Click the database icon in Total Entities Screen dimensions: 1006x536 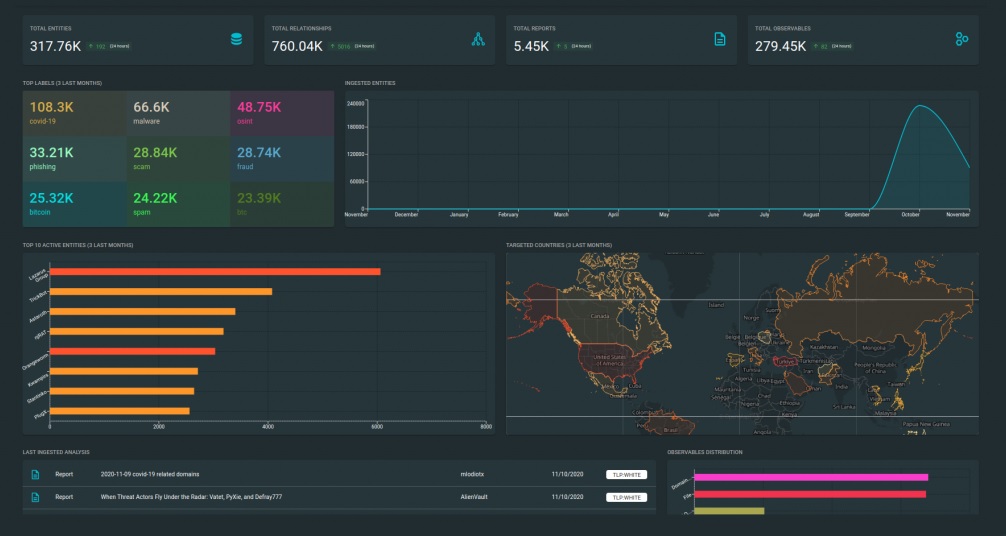coord(236,39)
